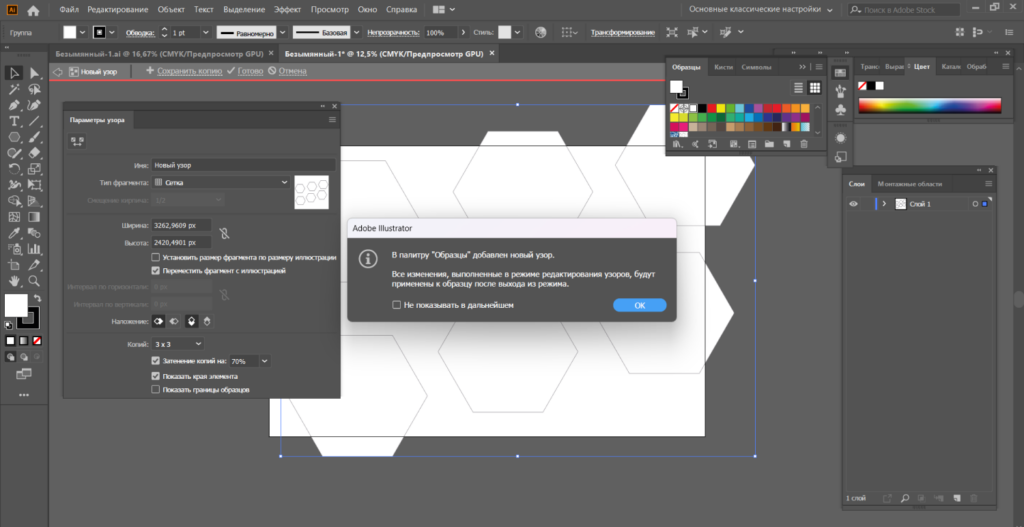Click the Pattern Tile Tool icon

click(x=77, y=140)
